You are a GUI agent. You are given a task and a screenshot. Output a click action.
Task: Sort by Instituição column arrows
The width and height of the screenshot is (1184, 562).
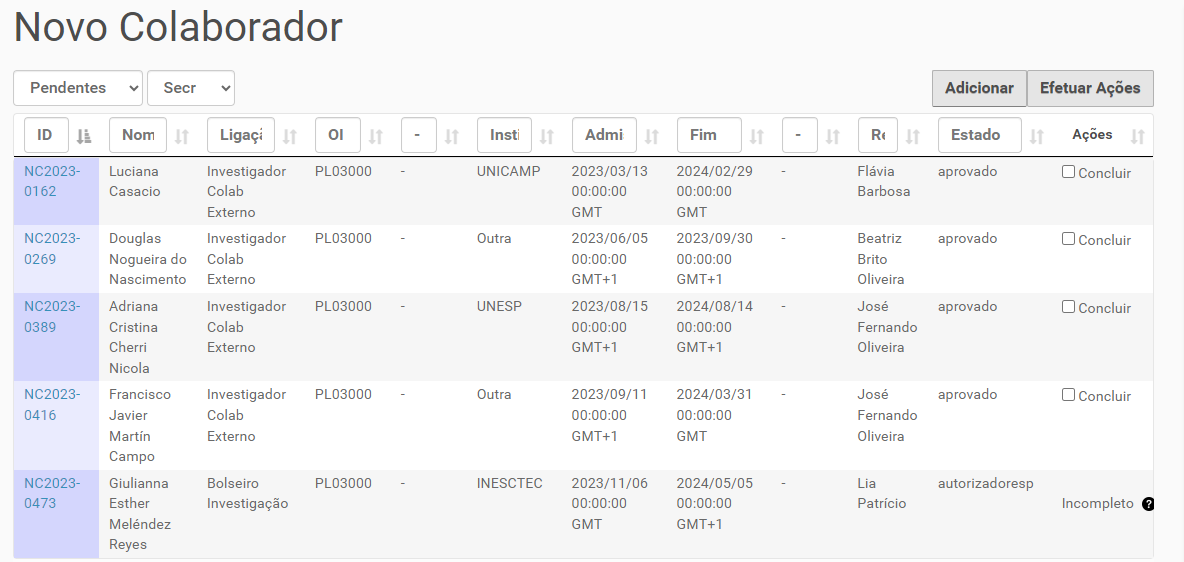tap(547, 136)
